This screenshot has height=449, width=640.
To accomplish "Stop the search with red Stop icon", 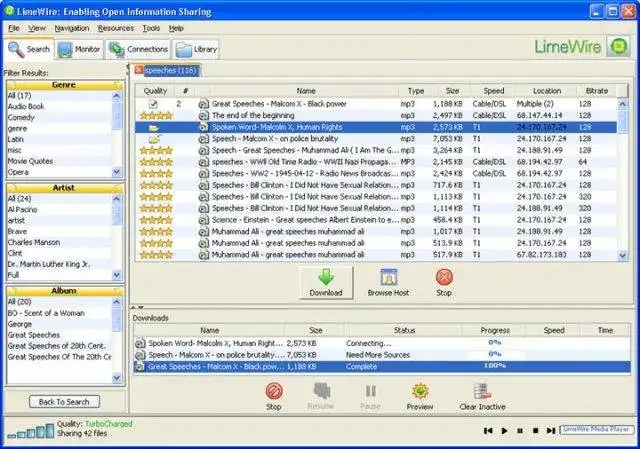I will 444,283.
